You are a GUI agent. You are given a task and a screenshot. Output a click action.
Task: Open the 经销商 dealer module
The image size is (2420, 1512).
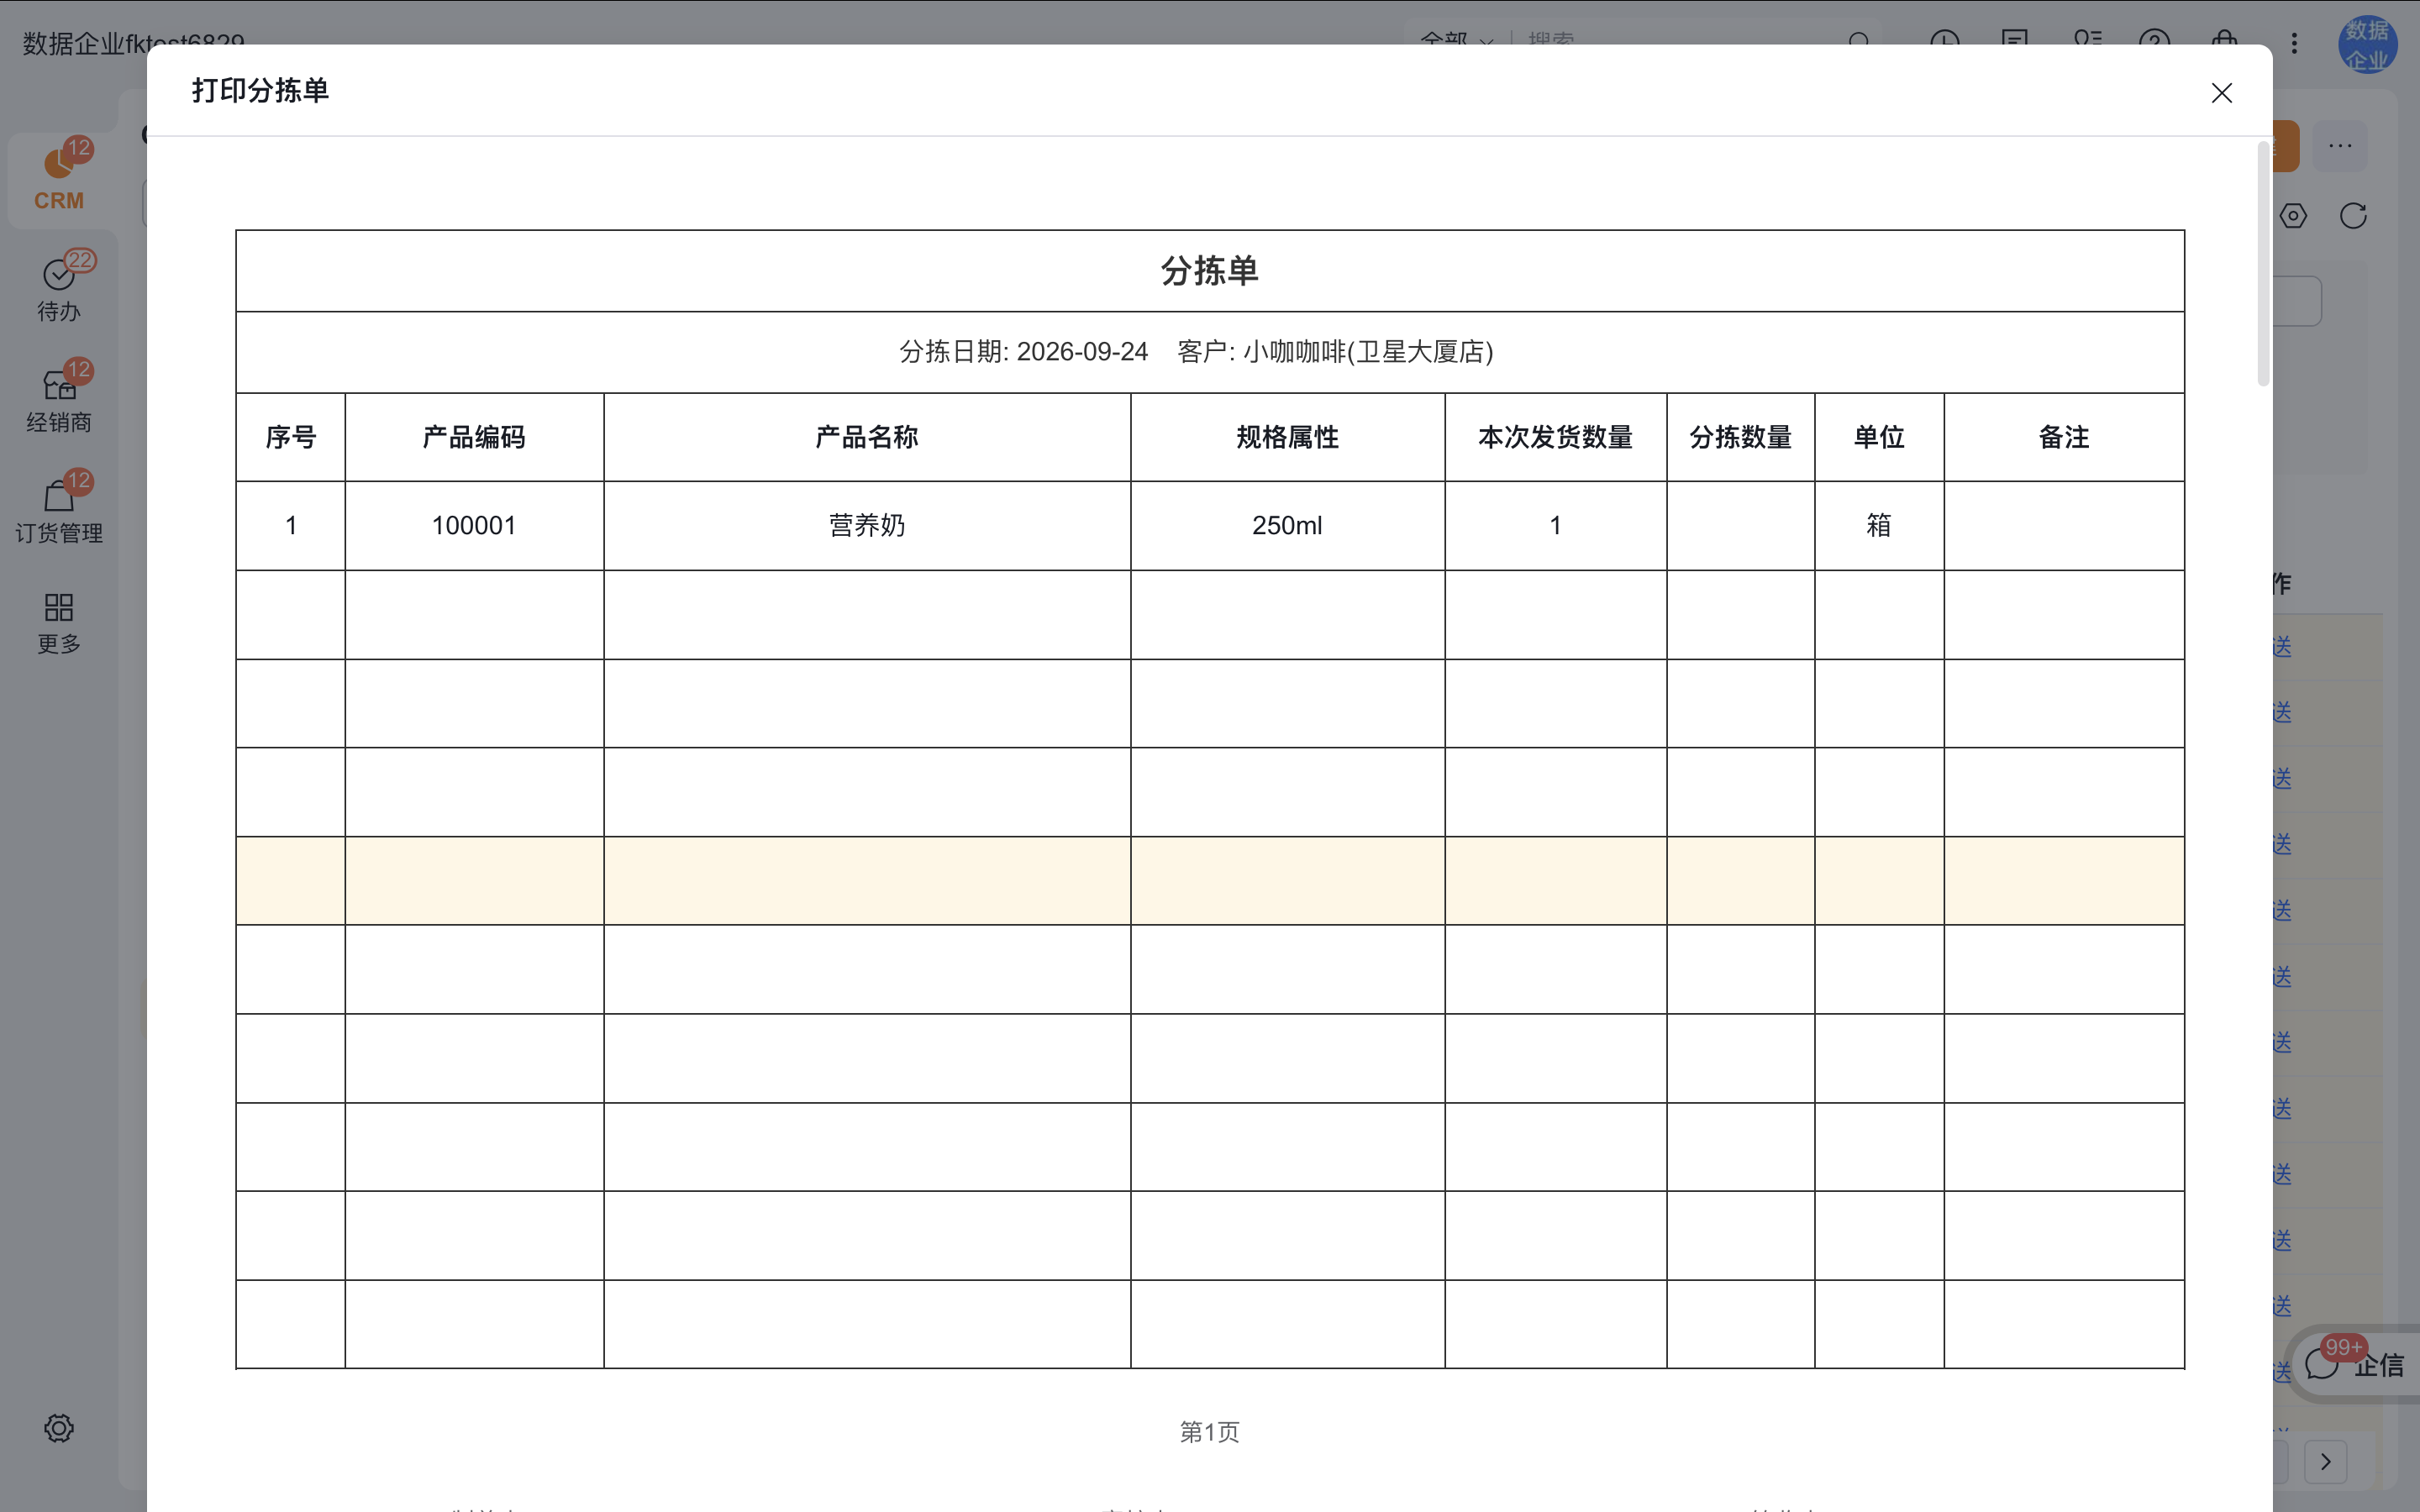click(59, 399)
